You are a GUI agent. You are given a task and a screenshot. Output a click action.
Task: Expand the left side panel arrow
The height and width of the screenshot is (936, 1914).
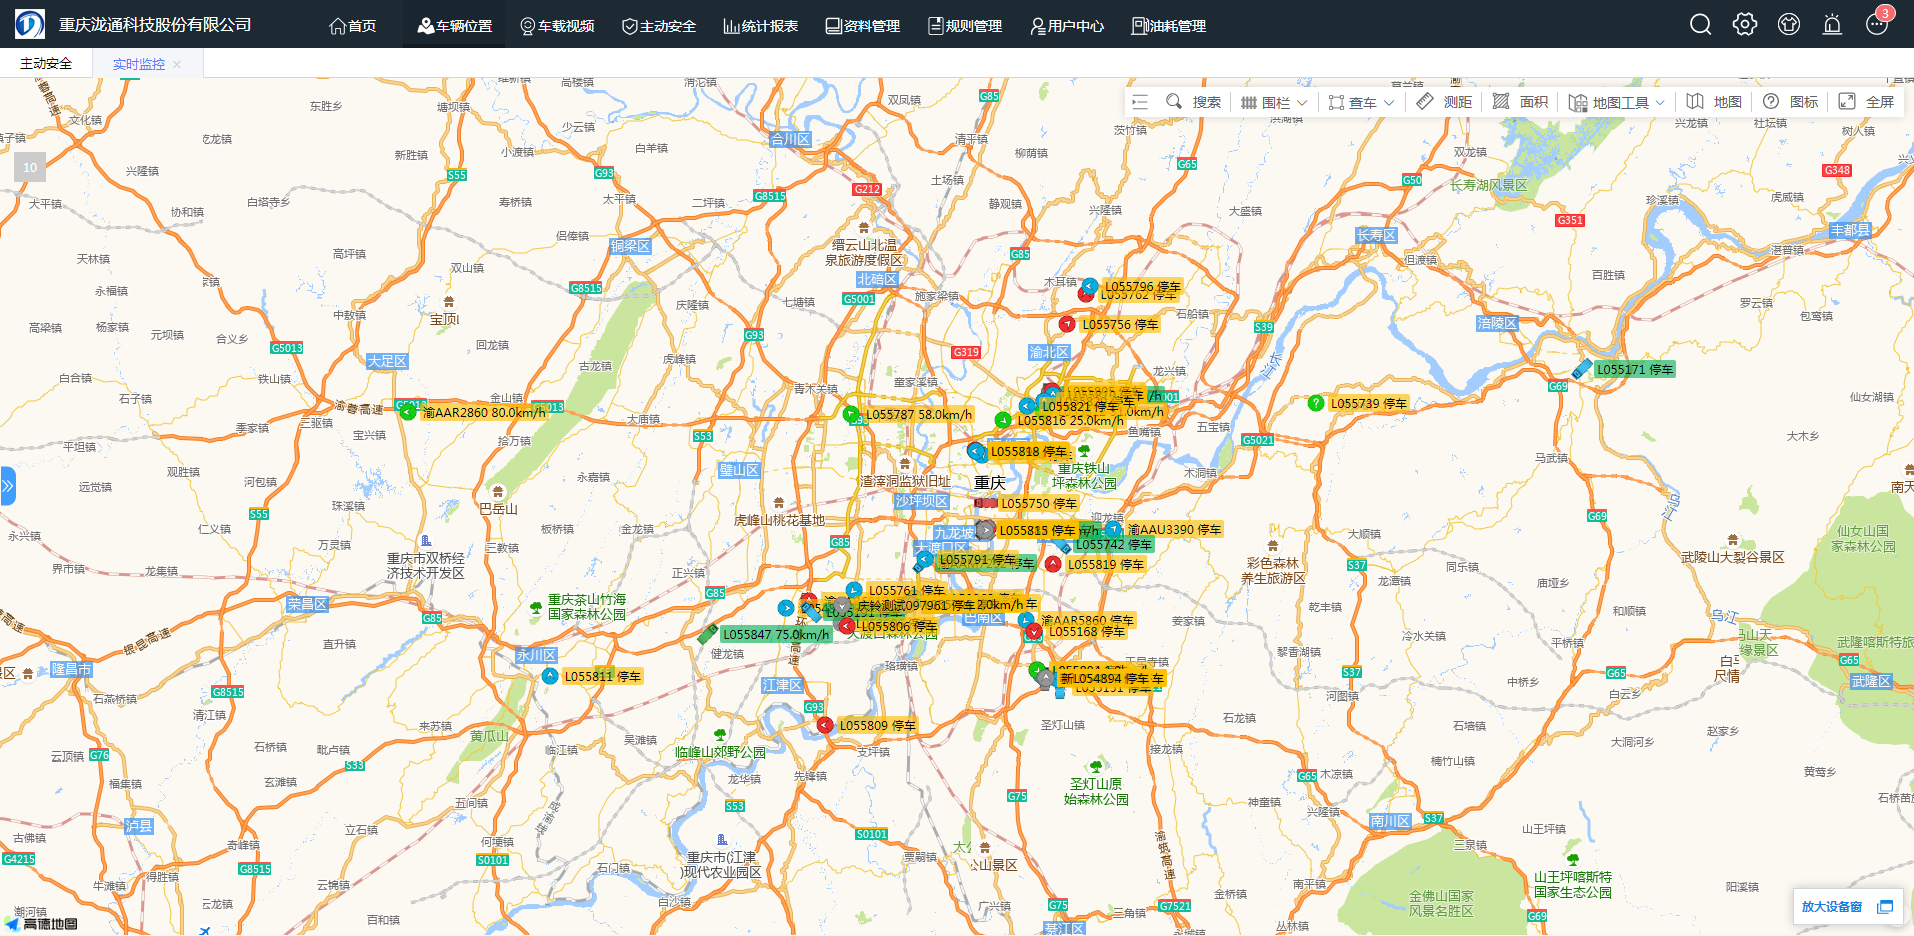(8, 486)
